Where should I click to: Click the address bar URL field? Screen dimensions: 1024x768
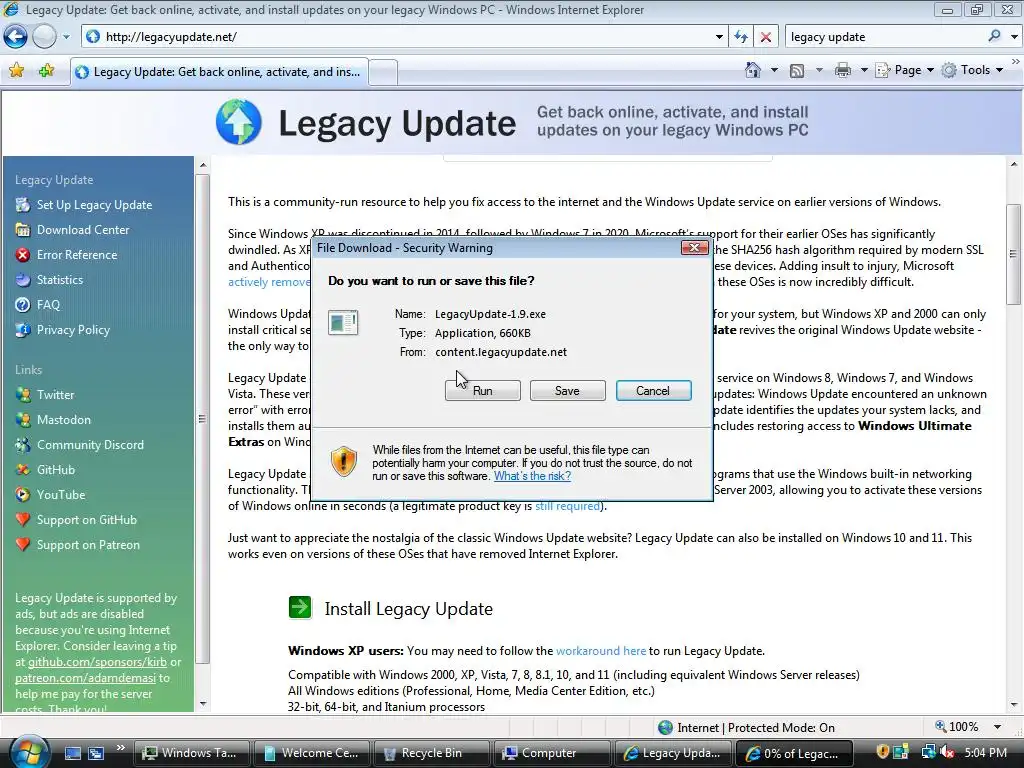click(x=398, y=37)
